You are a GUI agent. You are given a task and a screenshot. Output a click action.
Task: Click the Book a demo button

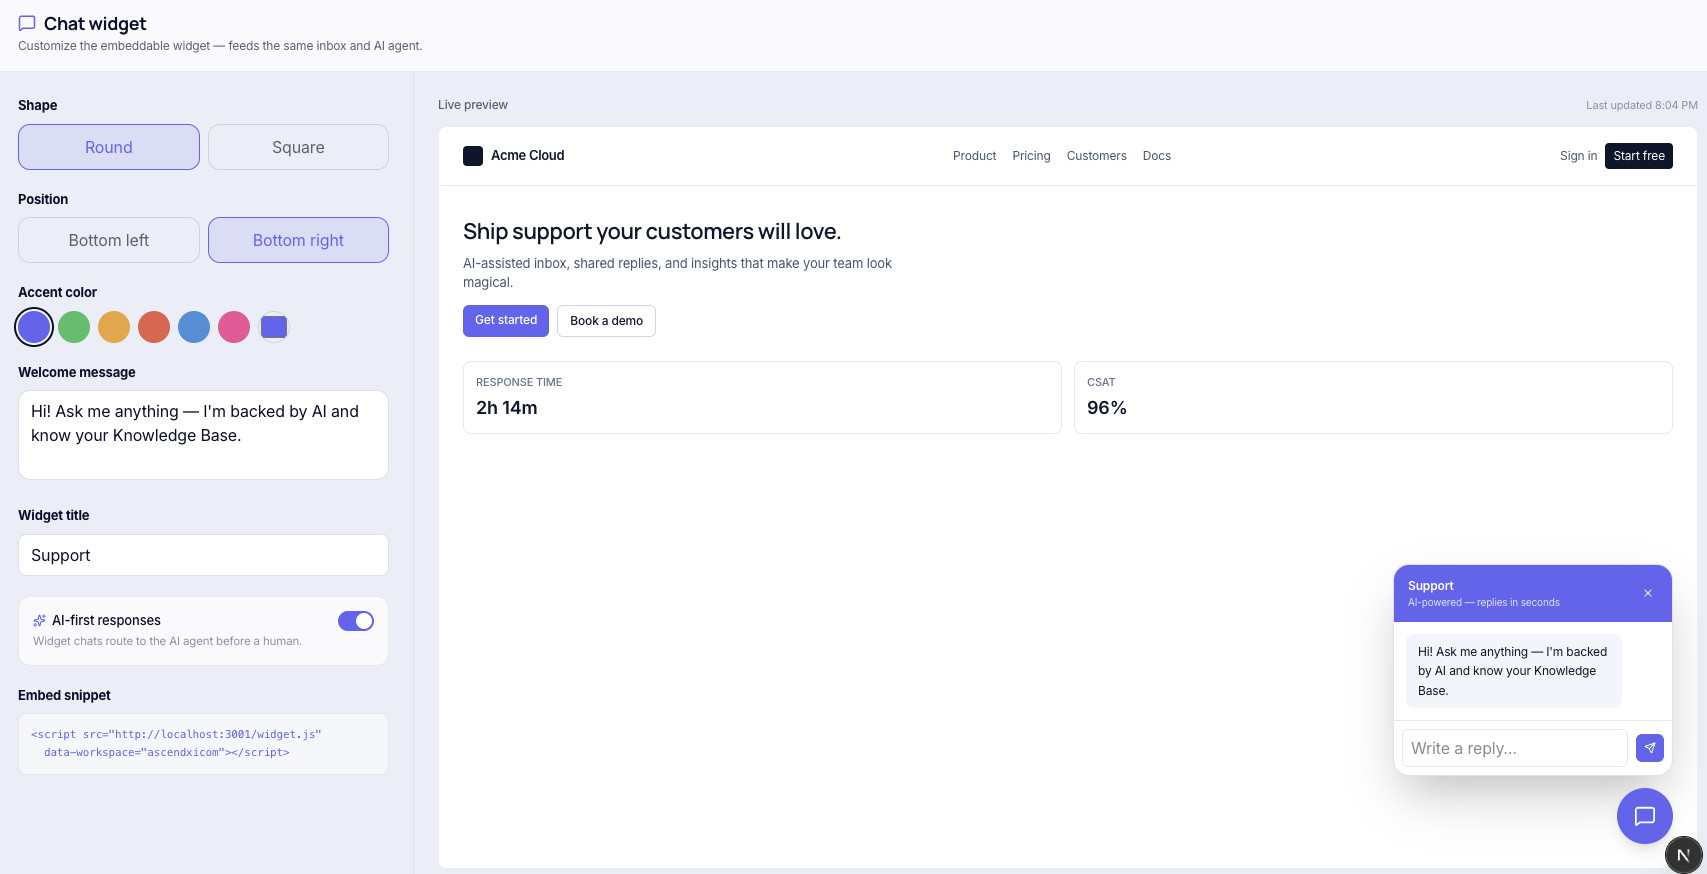[x=606, y=321]
